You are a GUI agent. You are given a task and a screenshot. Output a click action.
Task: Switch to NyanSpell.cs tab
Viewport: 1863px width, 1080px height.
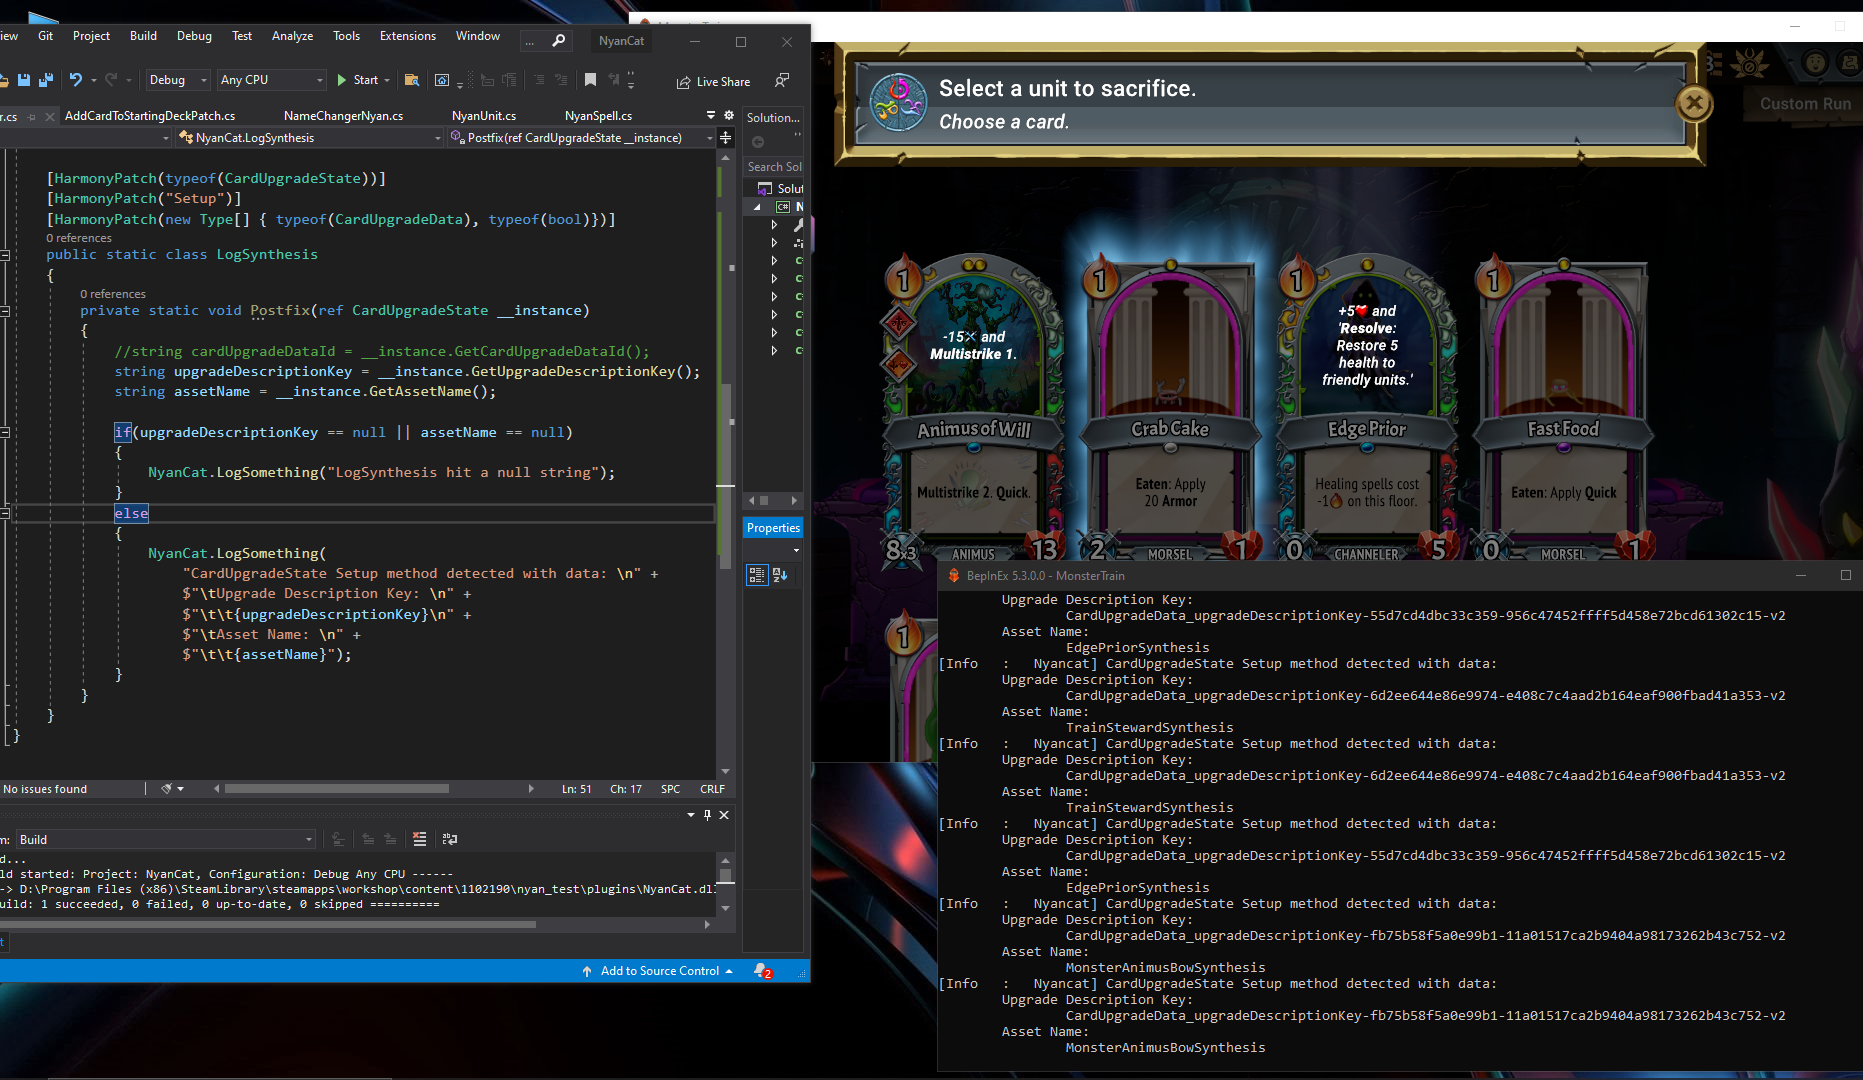[598, 116]
